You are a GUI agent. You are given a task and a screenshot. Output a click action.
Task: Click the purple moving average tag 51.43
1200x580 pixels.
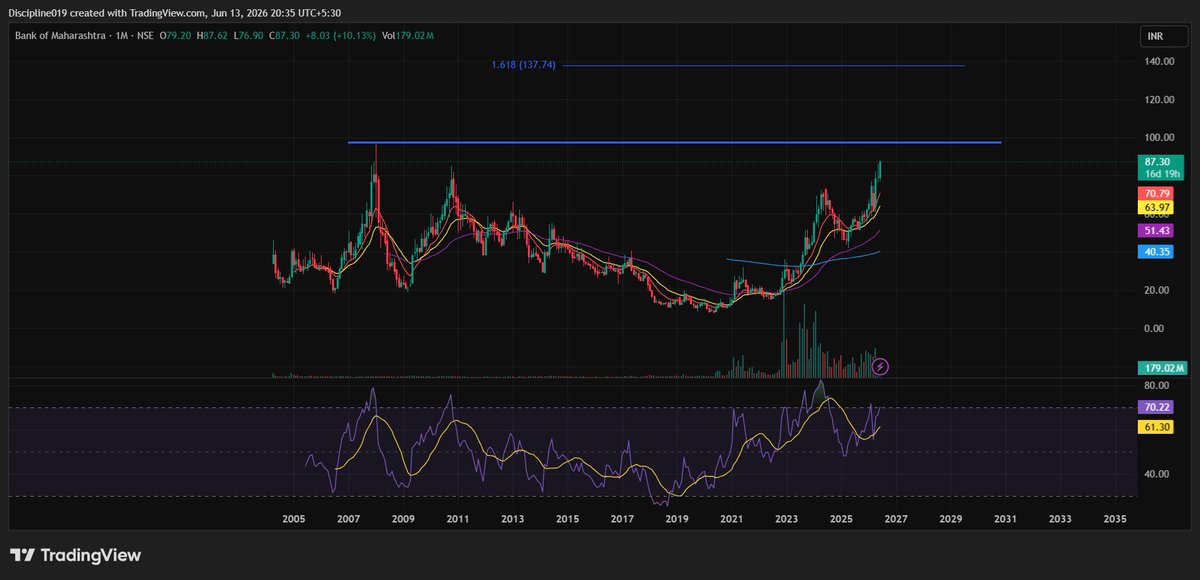(1157, 230)
